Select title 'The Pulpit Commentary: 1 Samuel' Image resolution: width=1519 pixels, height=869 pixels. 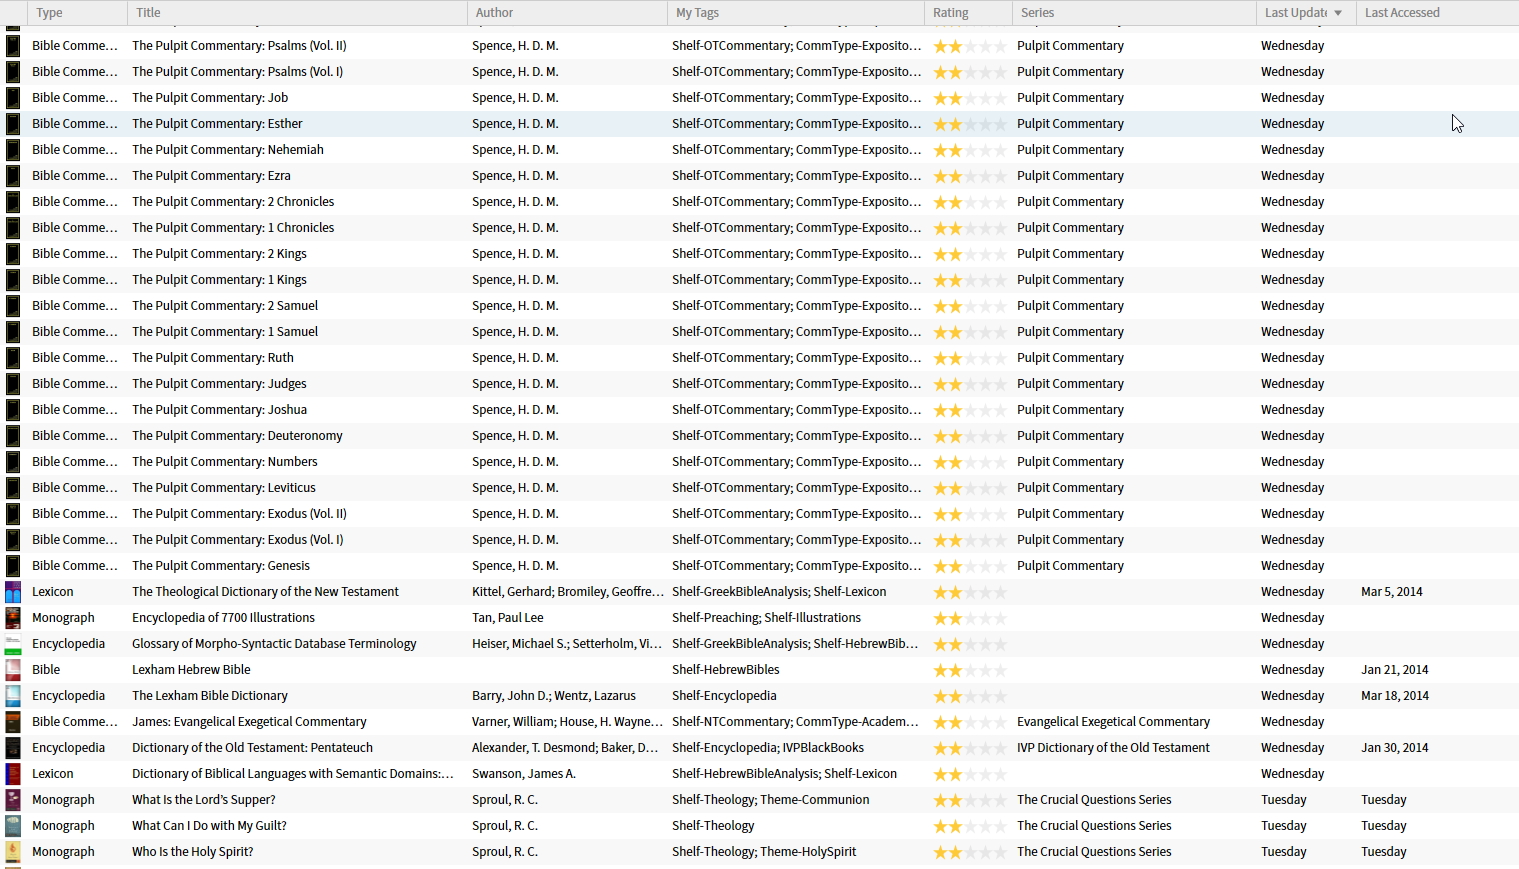(225, 332)
